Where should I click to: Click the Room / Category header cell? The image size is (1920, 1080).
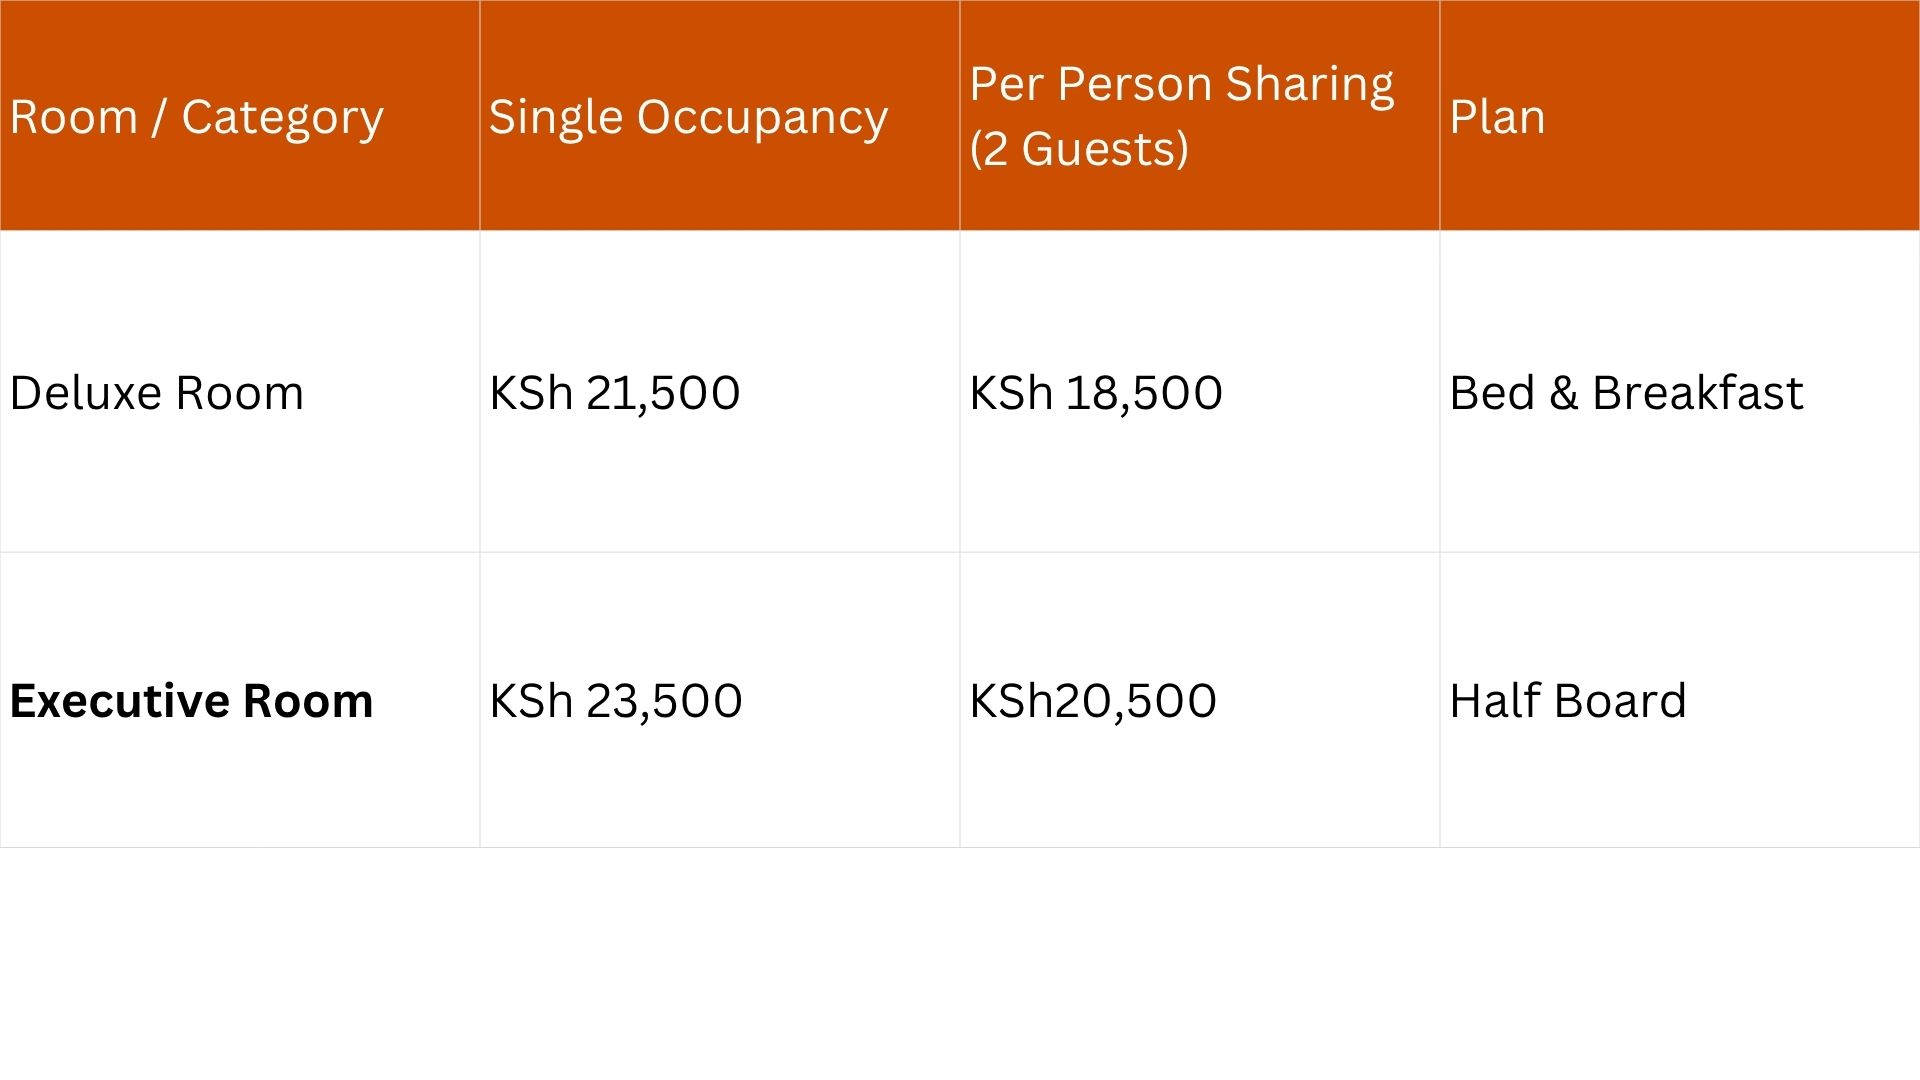[x=196, y=117]
